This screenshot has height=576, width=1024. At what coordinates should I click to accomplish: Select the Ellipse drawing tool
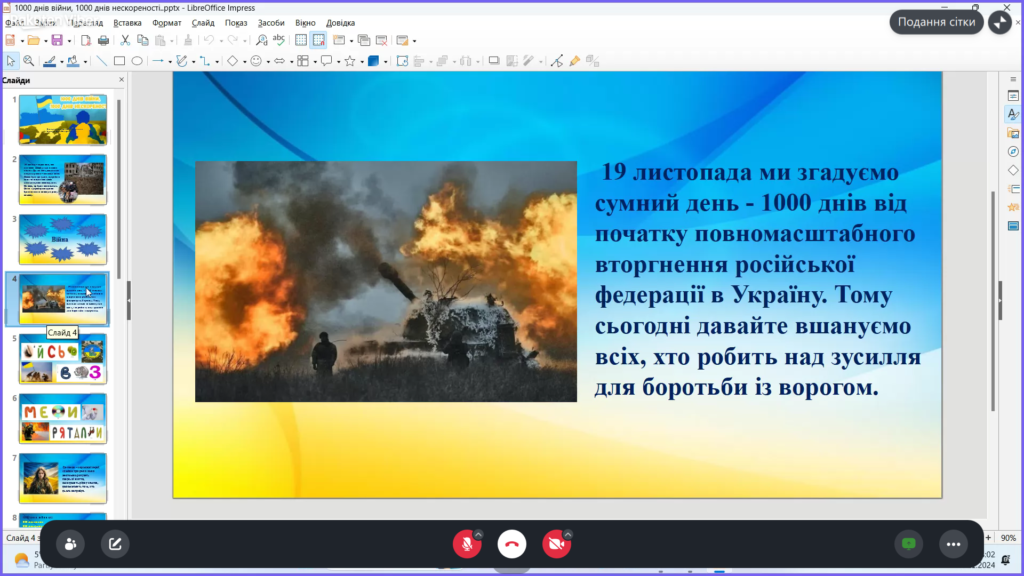(137, 61)
